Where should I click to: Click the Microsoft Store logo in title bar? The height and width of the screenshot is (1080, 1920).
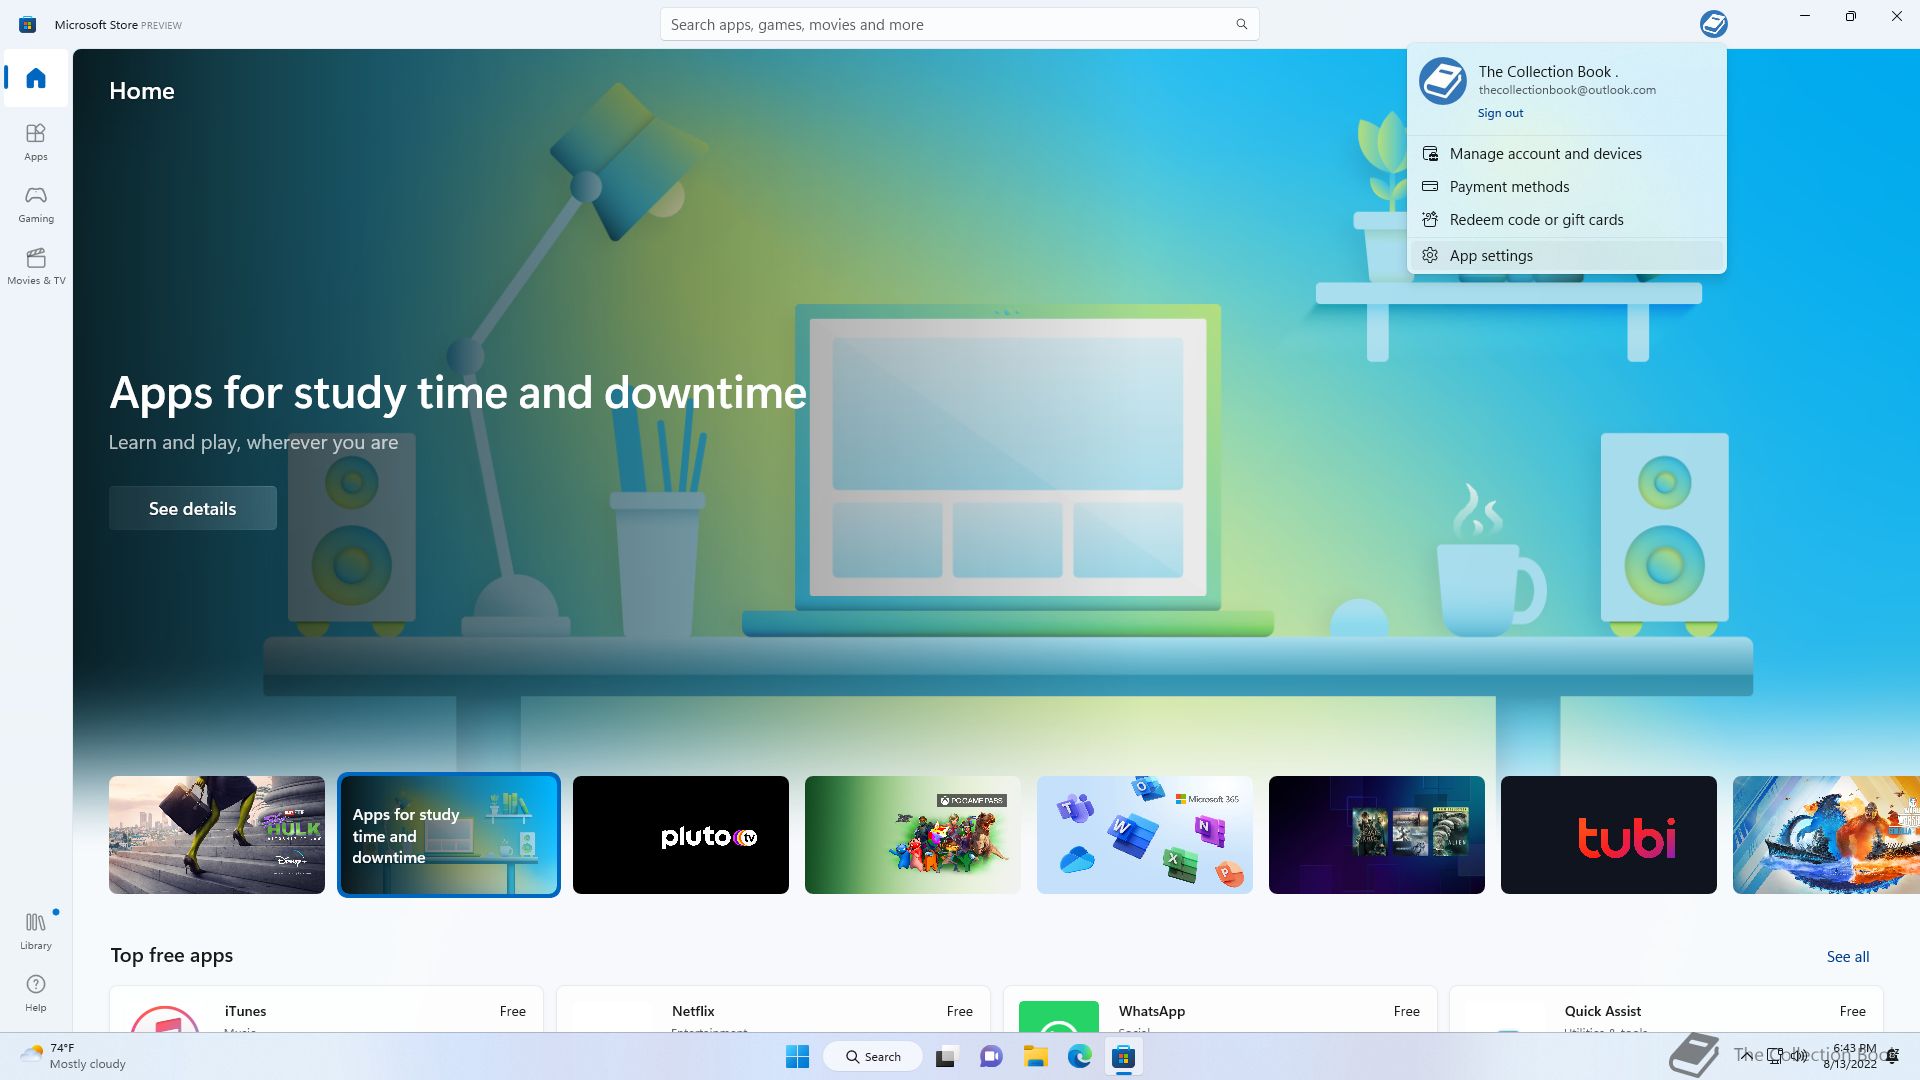[28, 24]
